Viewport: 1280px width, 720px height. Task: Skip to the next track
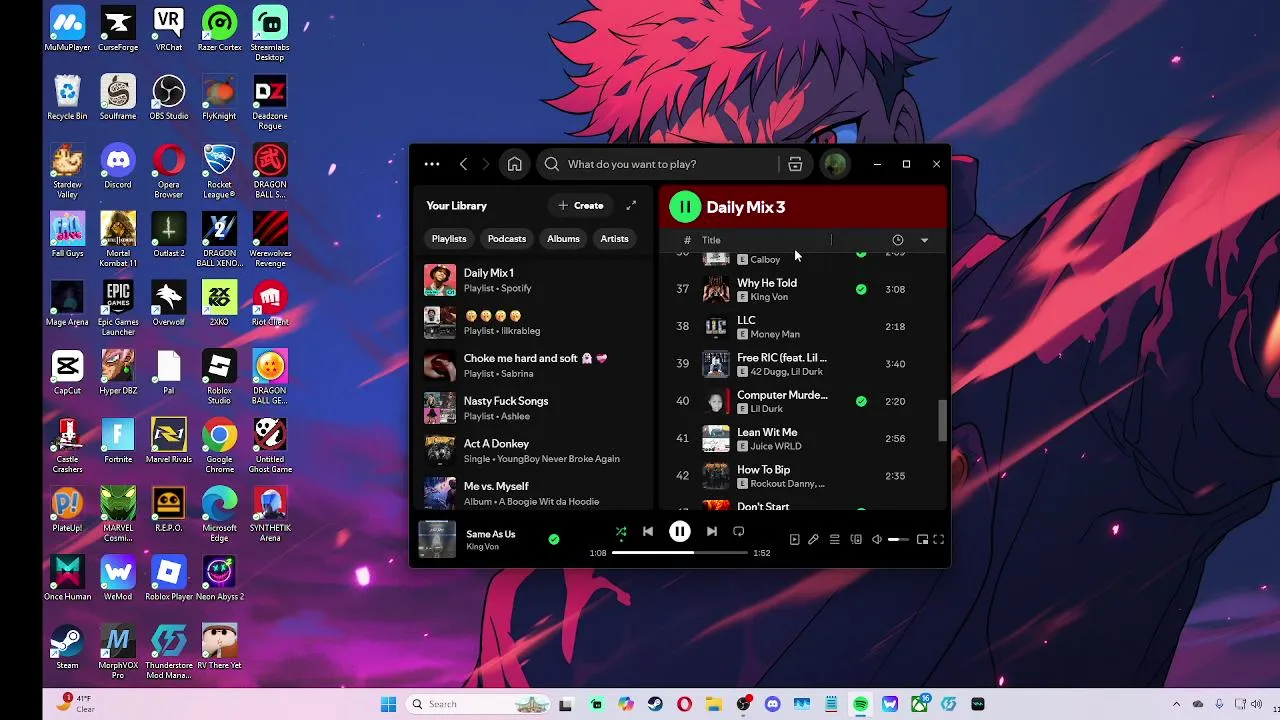[712, 532]
